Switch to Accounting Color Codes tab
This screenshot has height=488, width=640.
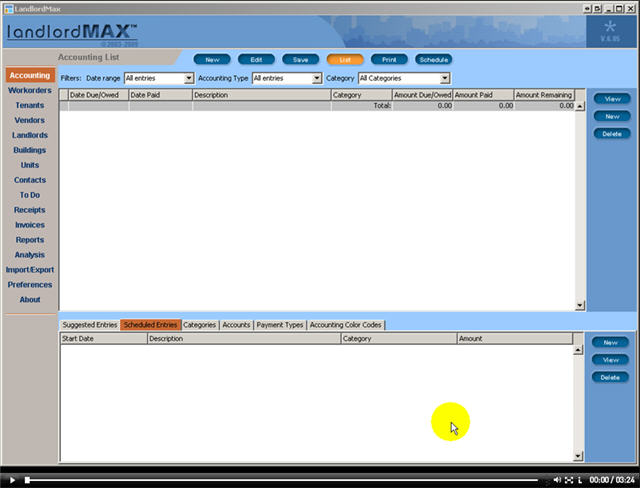pyautogui.click(x=346, y=325)
